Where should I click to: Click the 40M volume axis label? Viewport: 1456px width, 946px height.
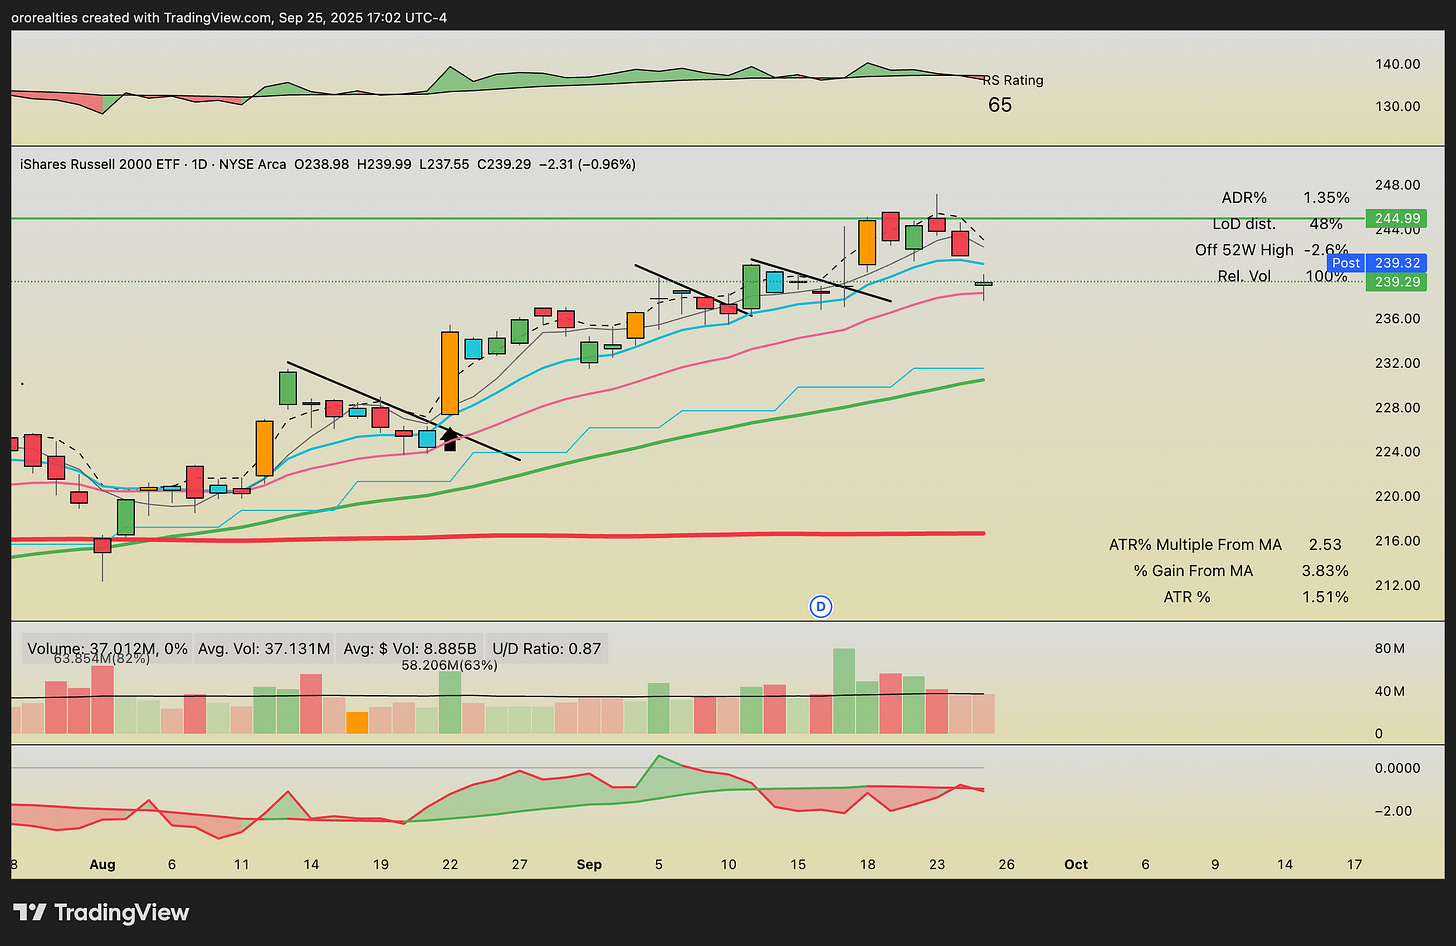(1390, 691)
